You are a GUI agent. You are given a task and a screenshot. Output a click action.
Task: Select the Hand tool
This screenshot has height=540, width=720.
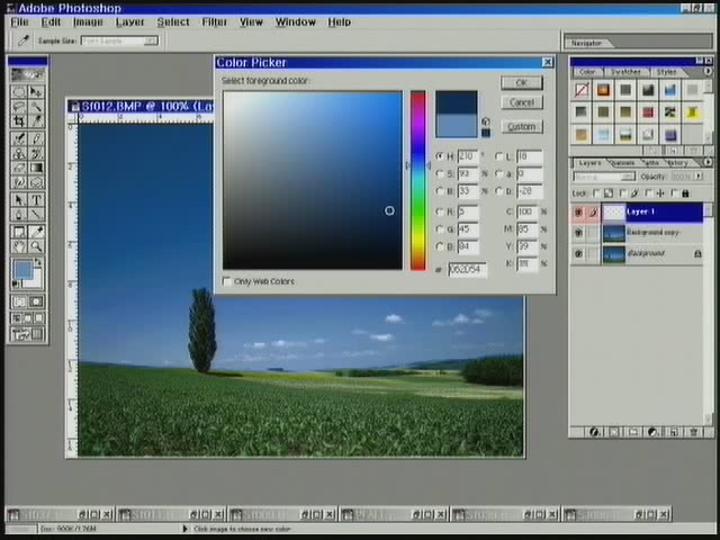coord(19,247)
